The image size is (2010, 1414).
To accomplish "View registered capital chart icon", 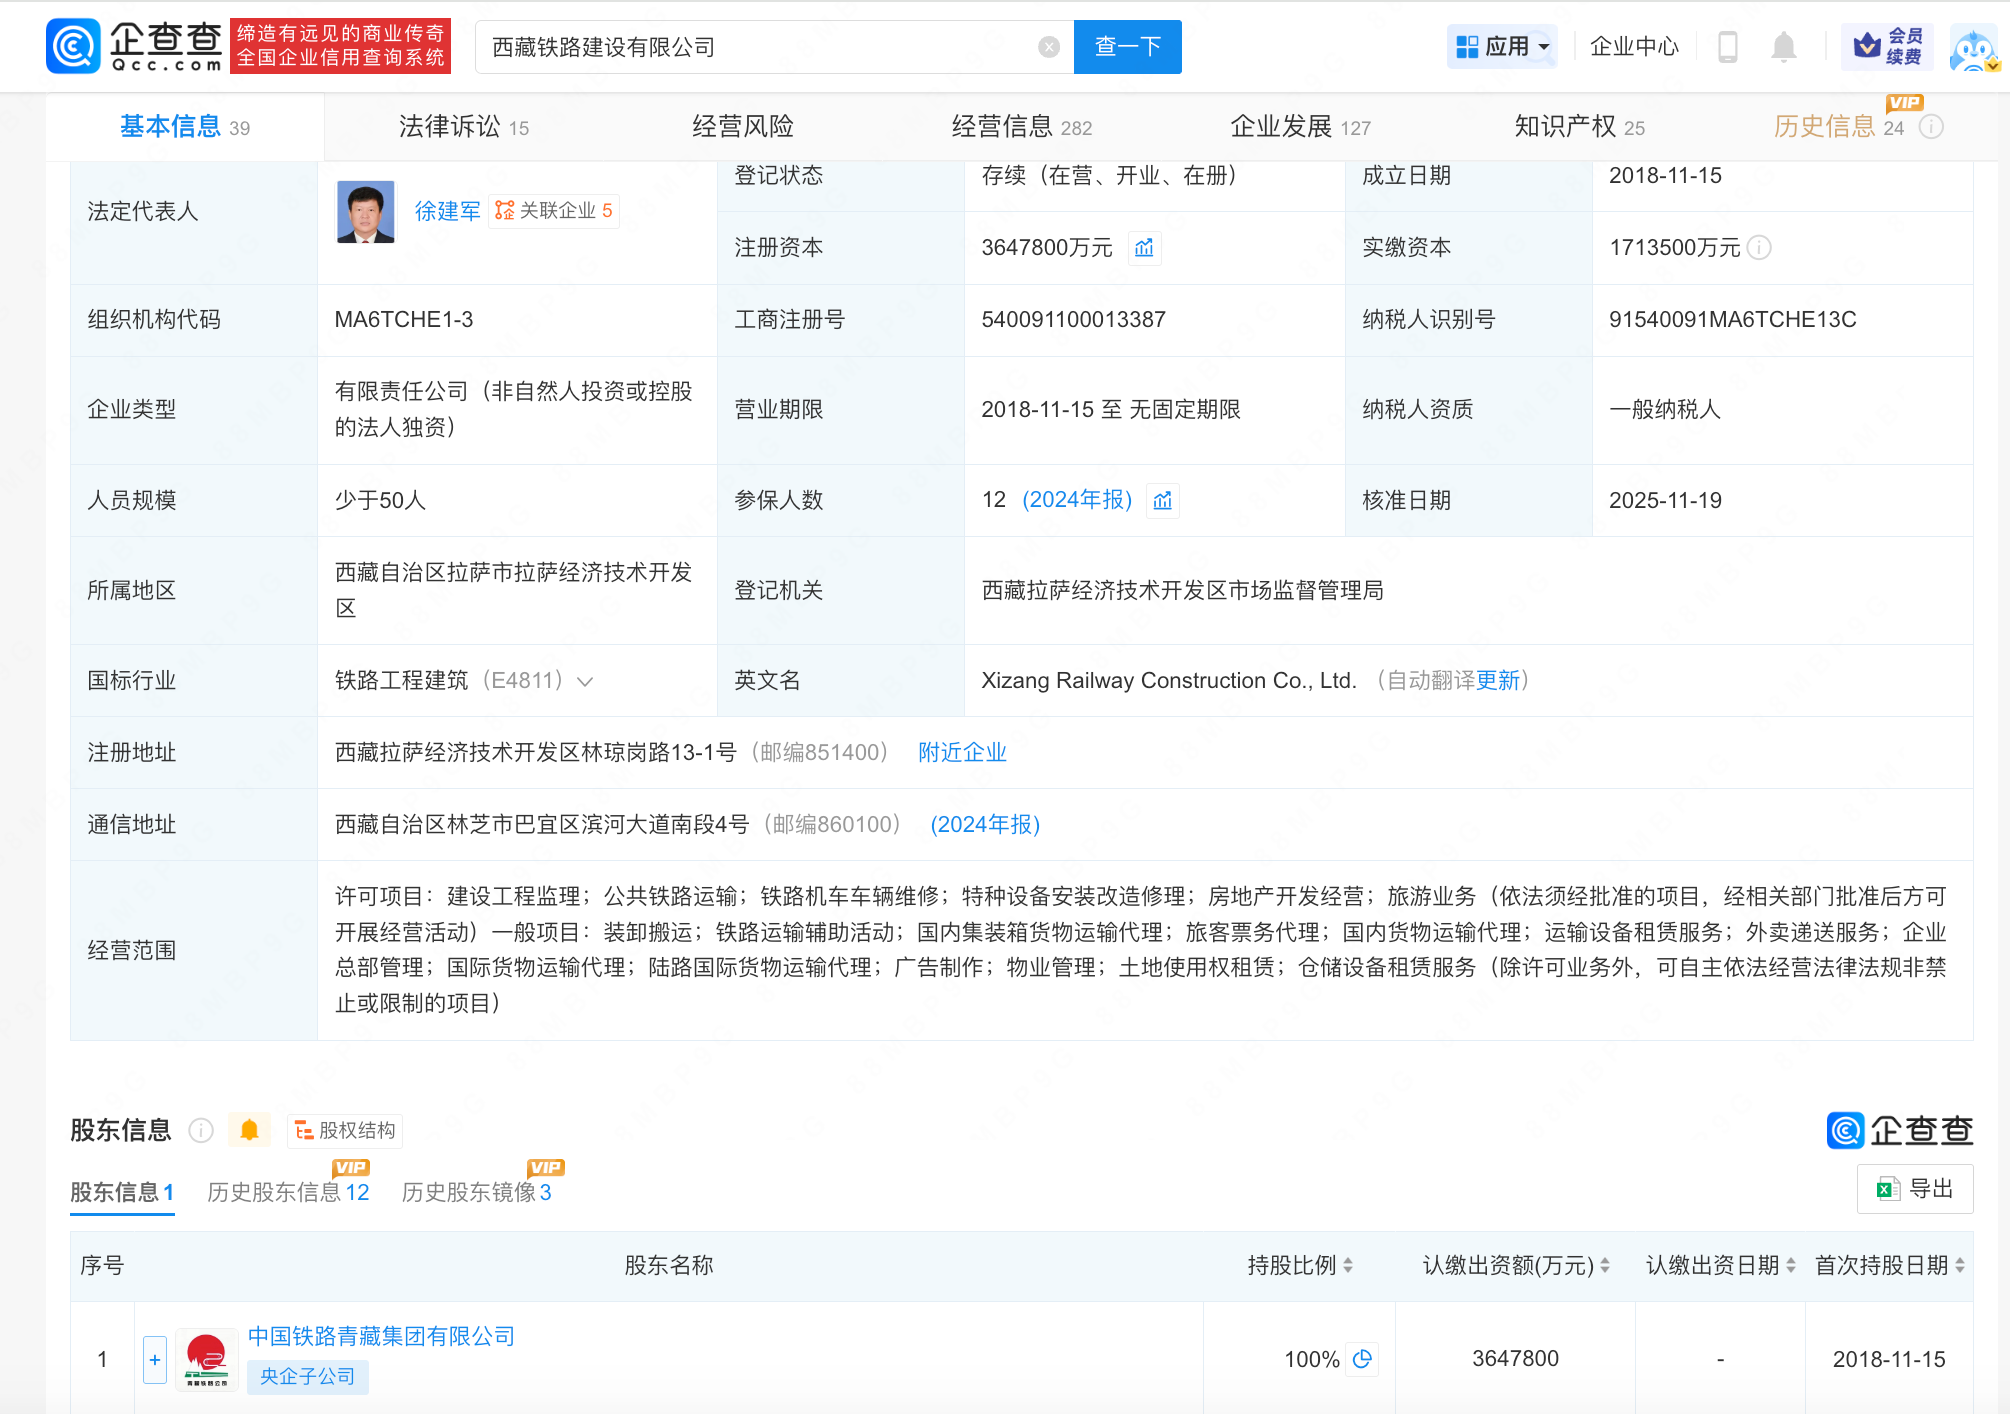I will tap(1144, 248).
